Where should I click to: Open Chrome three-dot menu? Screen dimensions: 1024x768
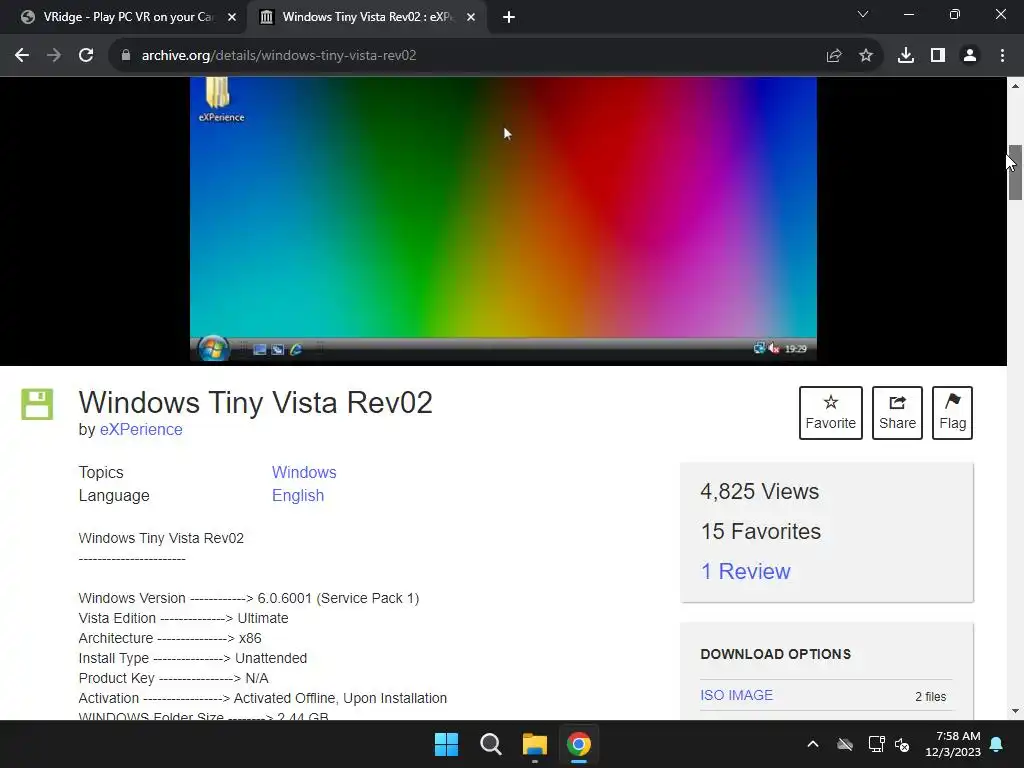[x=1002, y=56]
